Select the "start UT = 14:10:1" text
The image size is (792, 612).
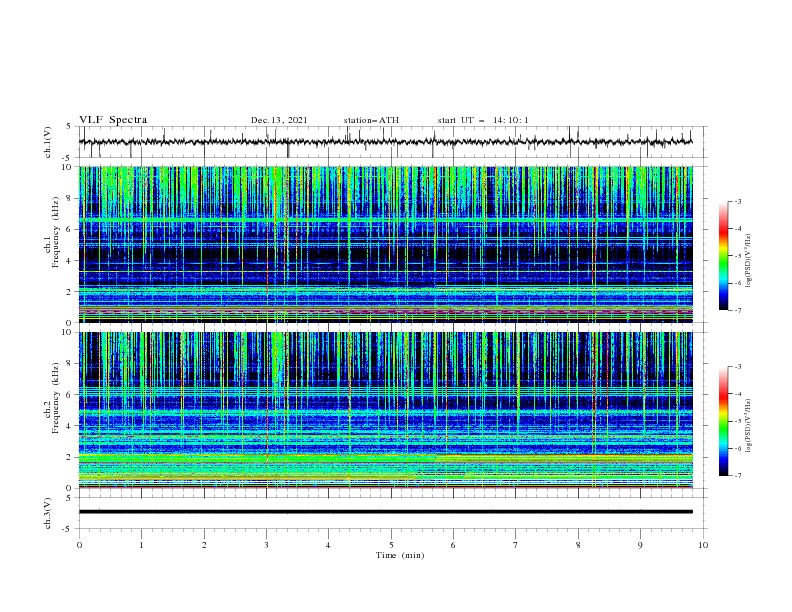point(483,120)
